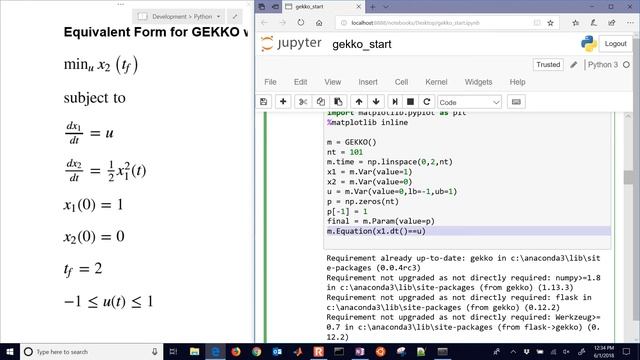Copy selected cells in Jupyter toolbar
This screenshot has height=360, width=640.
click(321, 102)
